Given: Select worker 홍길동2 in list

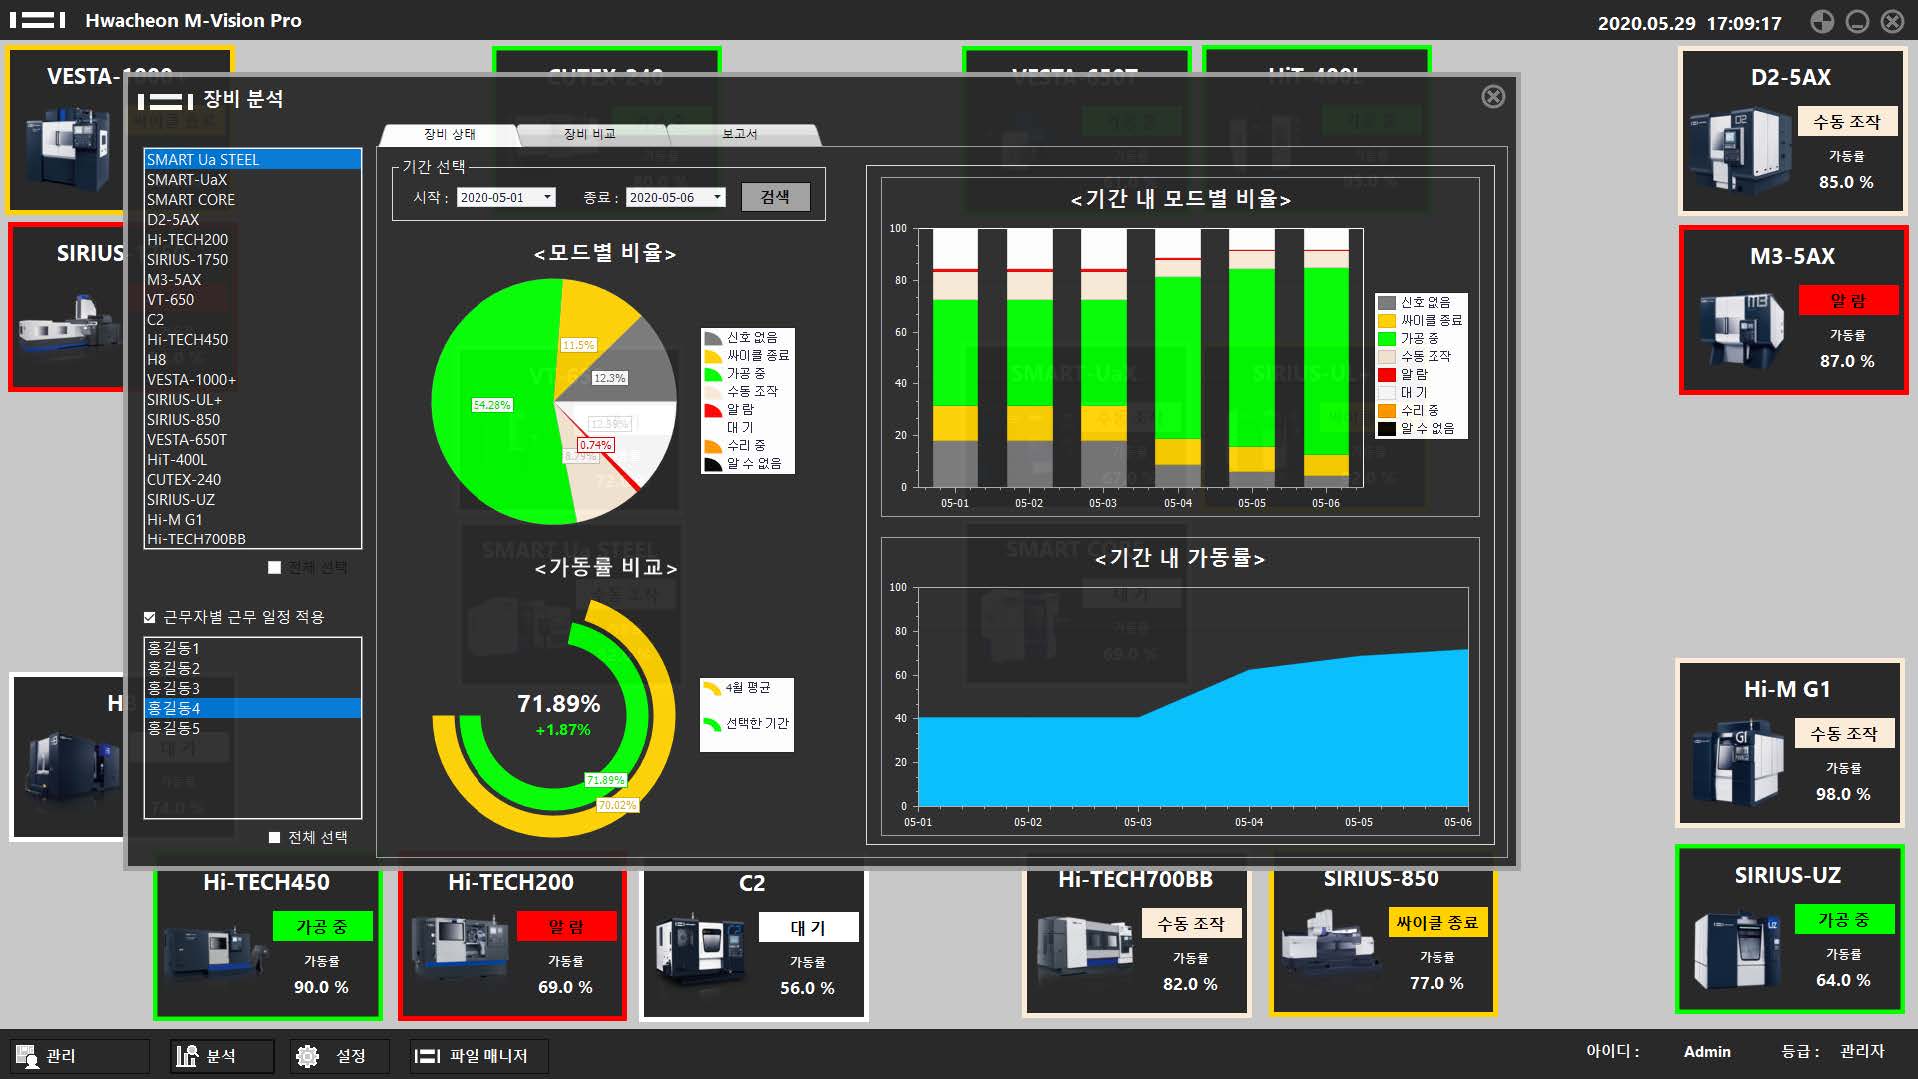Looking at the screenshot, I should tap(253, 668).
